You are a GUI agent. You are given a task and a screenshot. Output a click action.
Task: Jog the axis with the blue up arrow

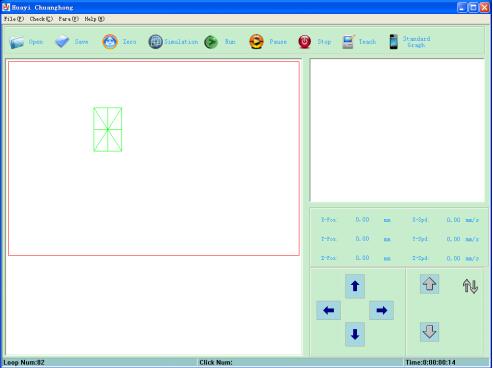pyautogui.click(x=355, y=286)
